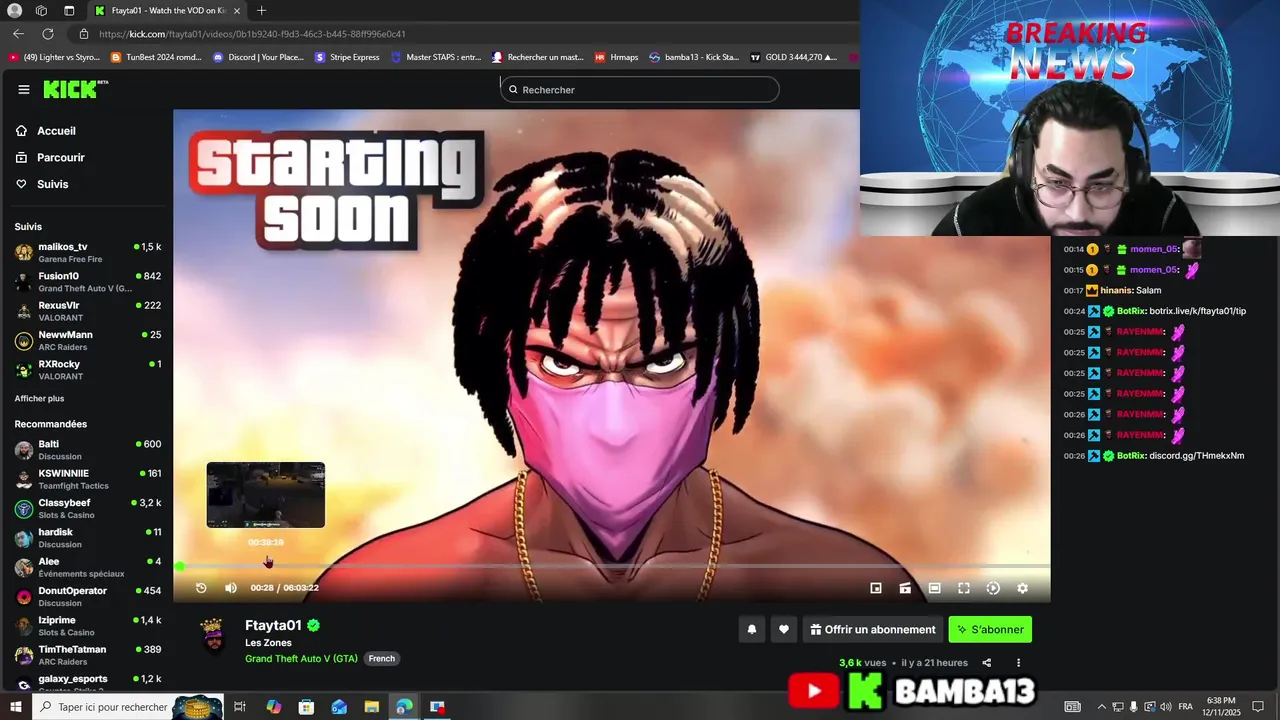Go back with the browser back arrow
The width and height of the screenshot is (1280, 720).
(18, 33)
